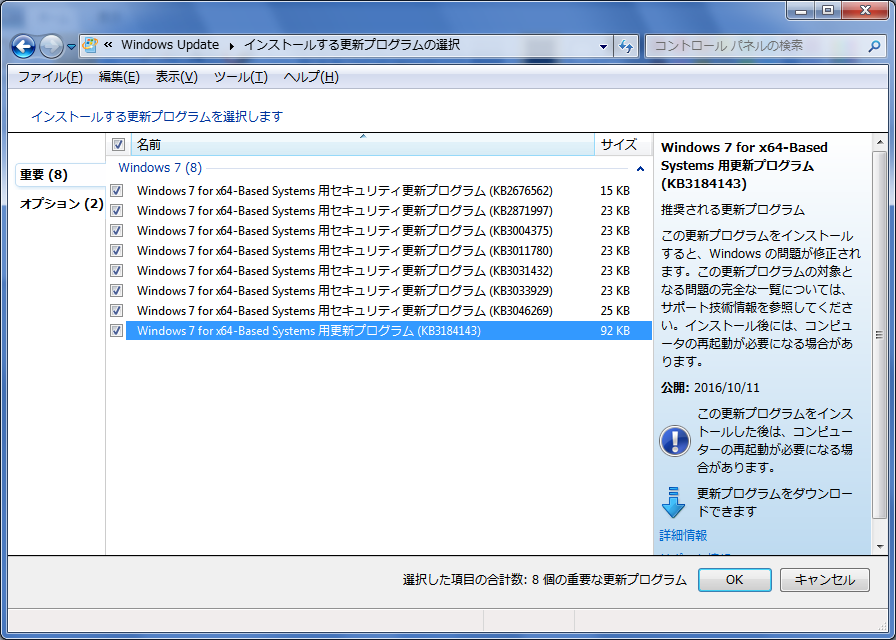Switch to the オプション (2) tab

61,204
